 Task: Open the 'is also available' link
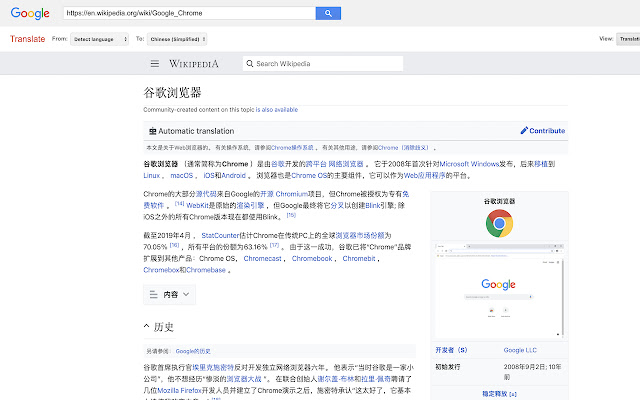coord(277,109)
